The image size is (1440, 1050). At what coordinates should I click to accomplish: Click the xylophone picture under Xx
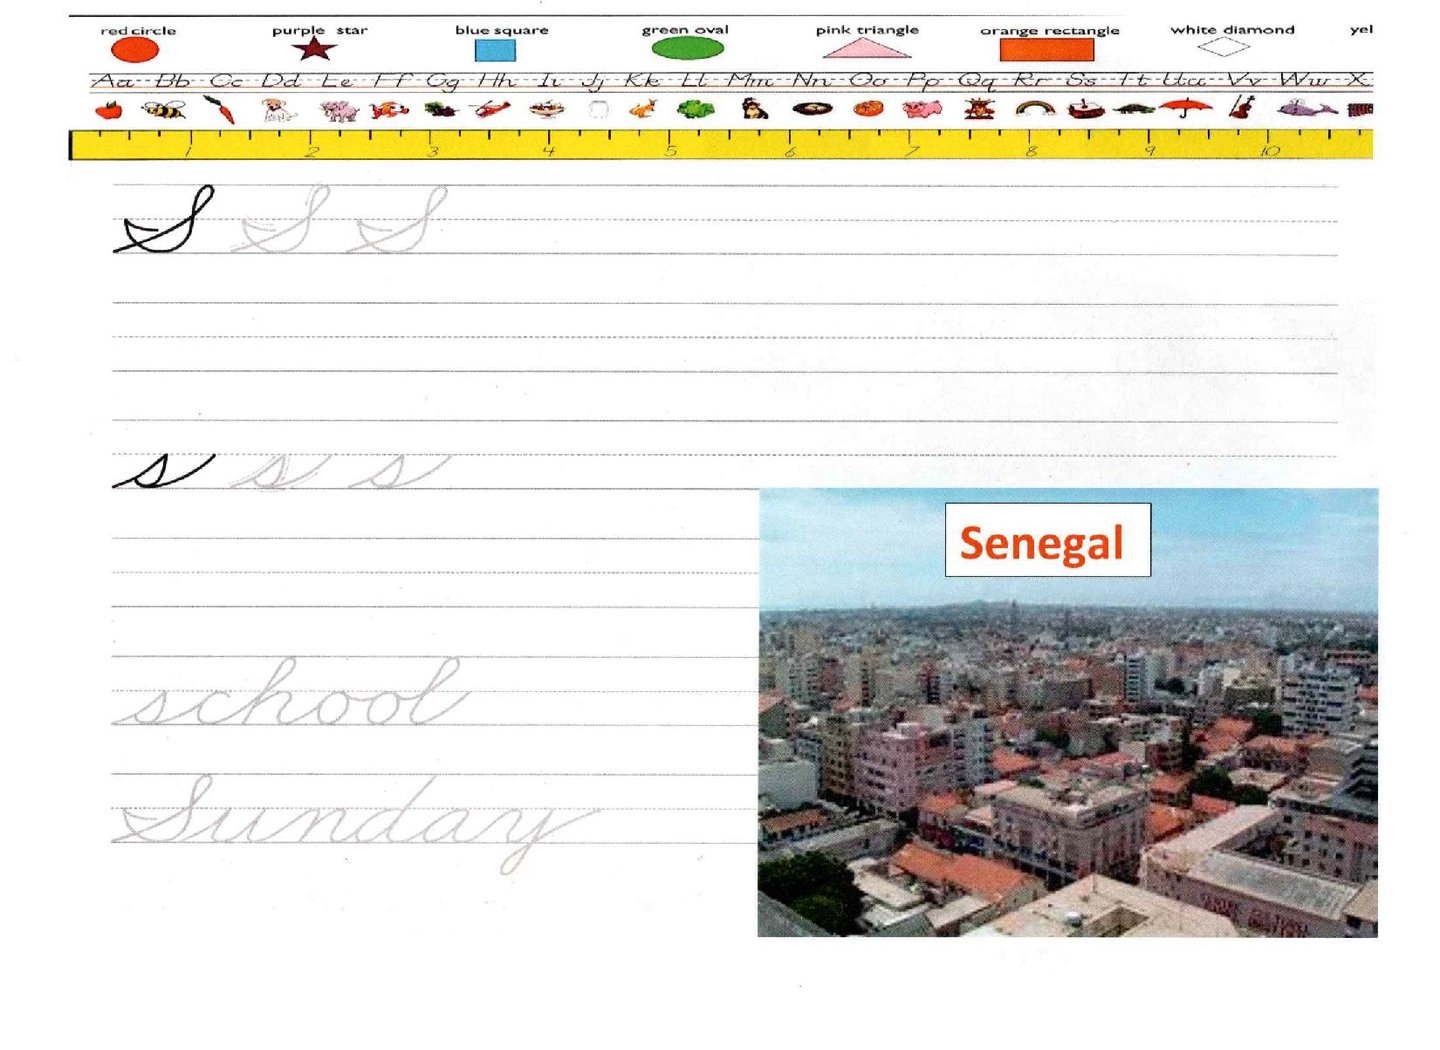(x=1360, y=109)
